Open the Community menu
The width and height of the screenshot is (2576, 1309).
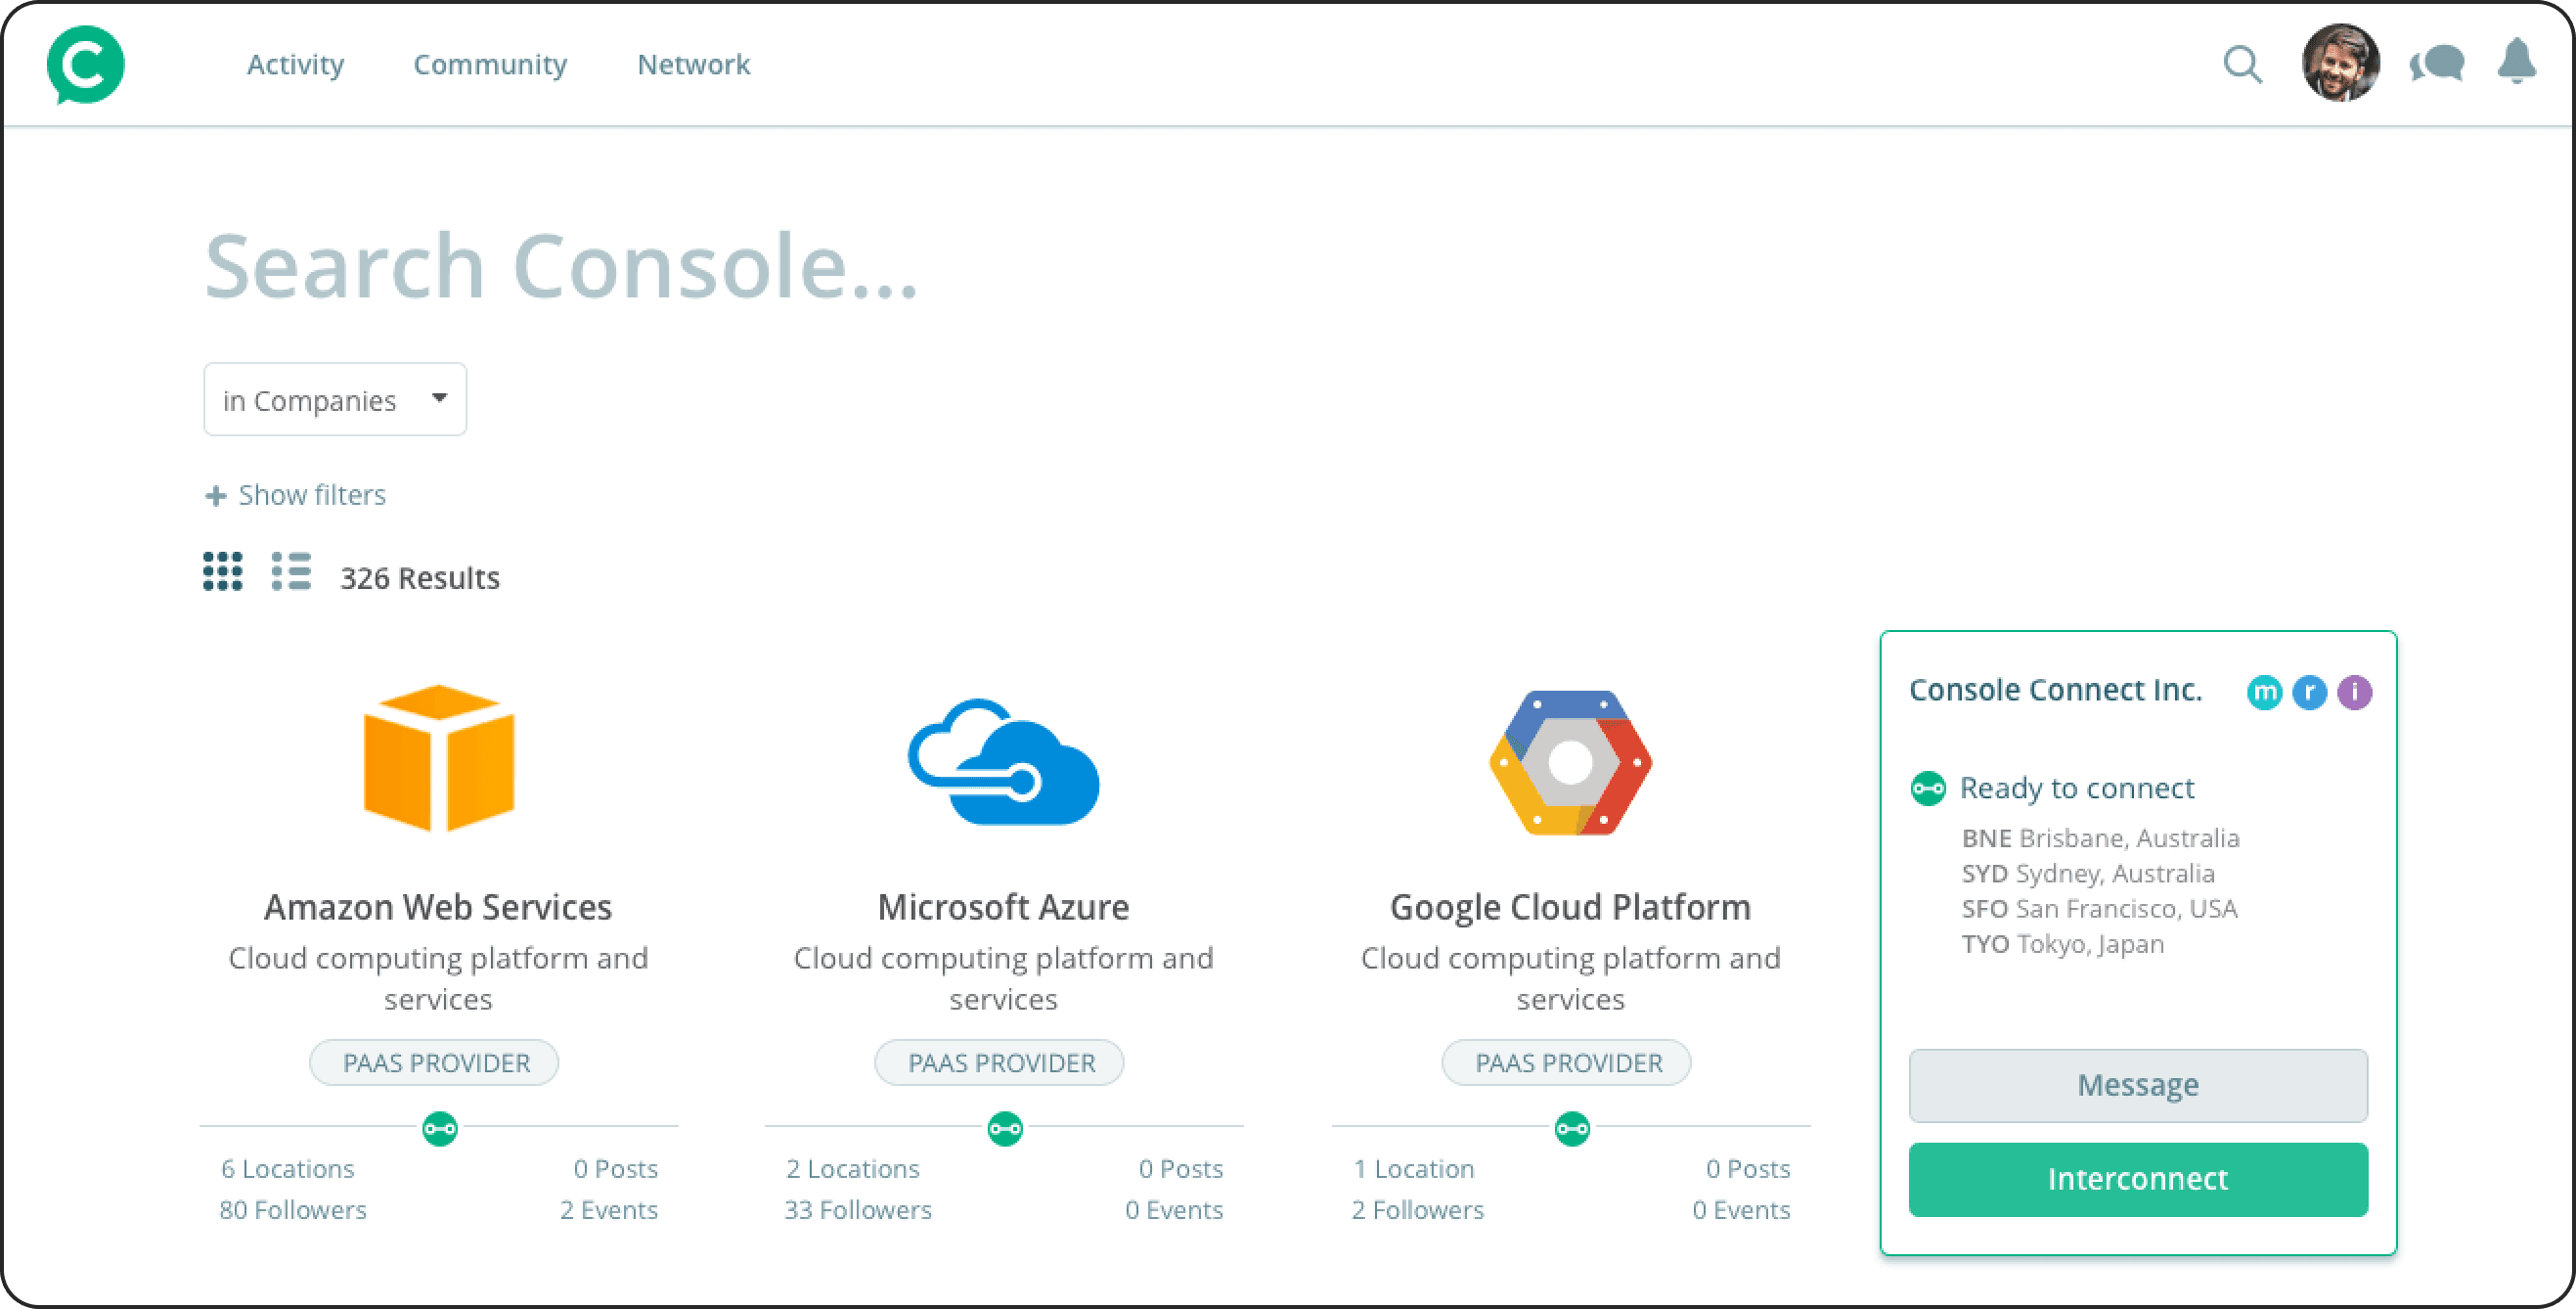point(490,65)
